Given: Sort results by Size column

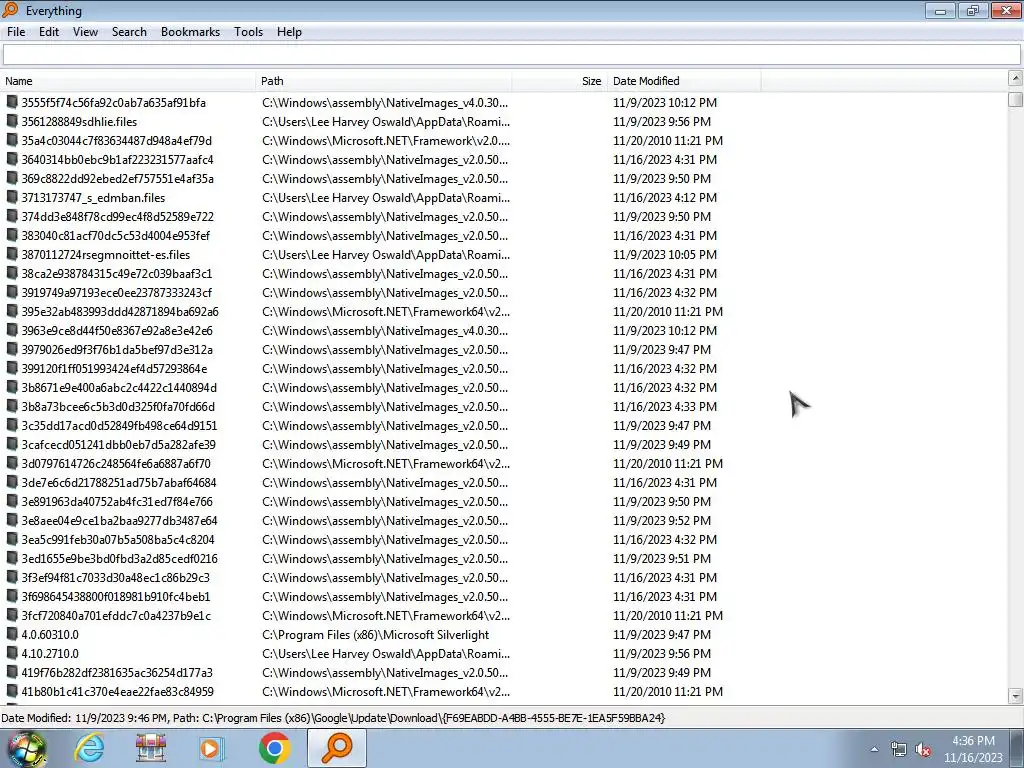Looking at the screenshot, I should tap(560, 81).
